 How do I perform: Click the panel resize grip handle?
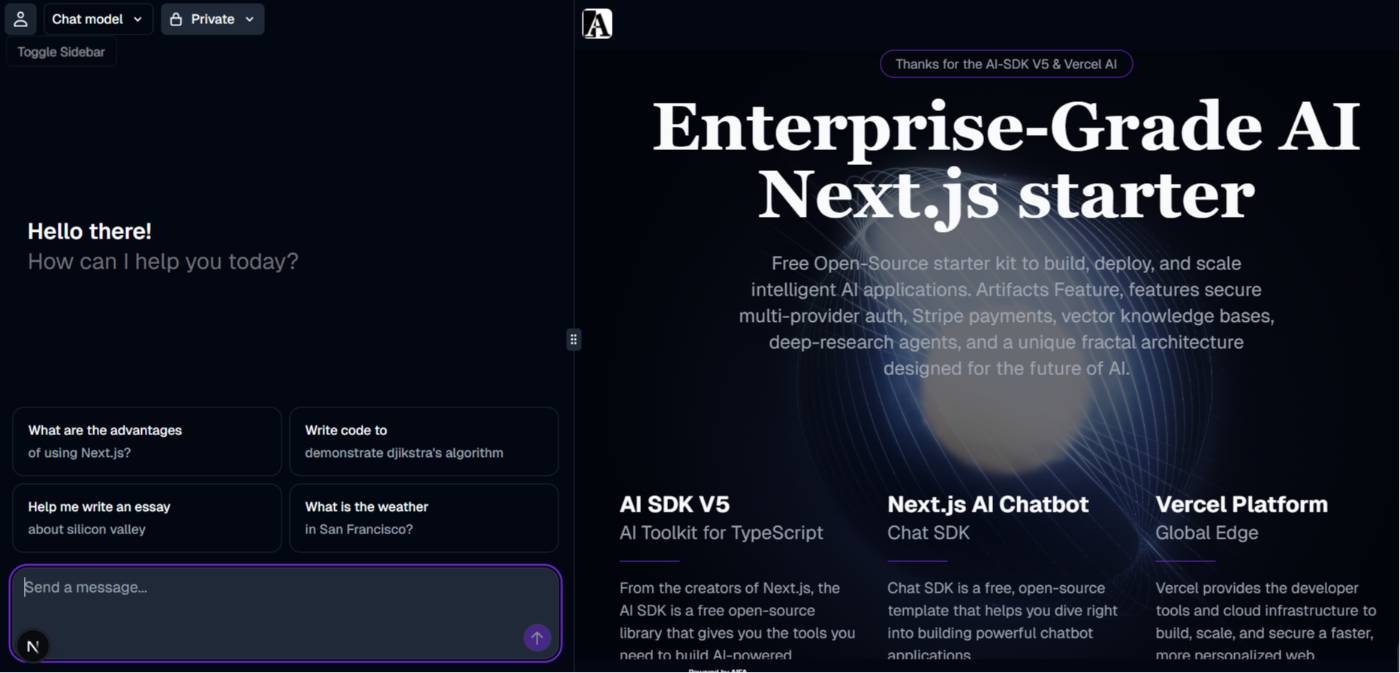[573, 339]
